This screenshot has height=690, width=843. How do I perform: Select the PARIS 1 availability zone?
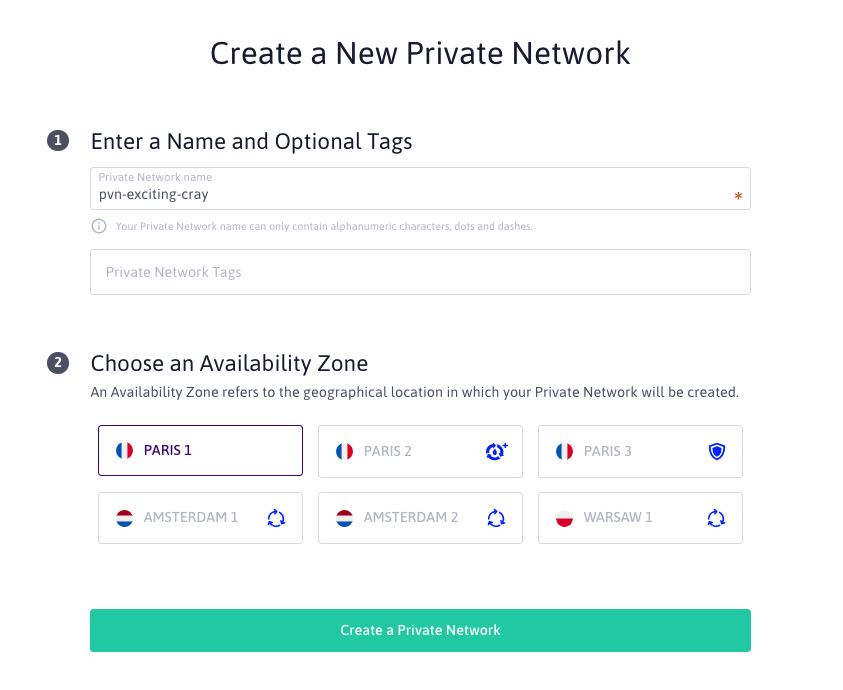201,451
